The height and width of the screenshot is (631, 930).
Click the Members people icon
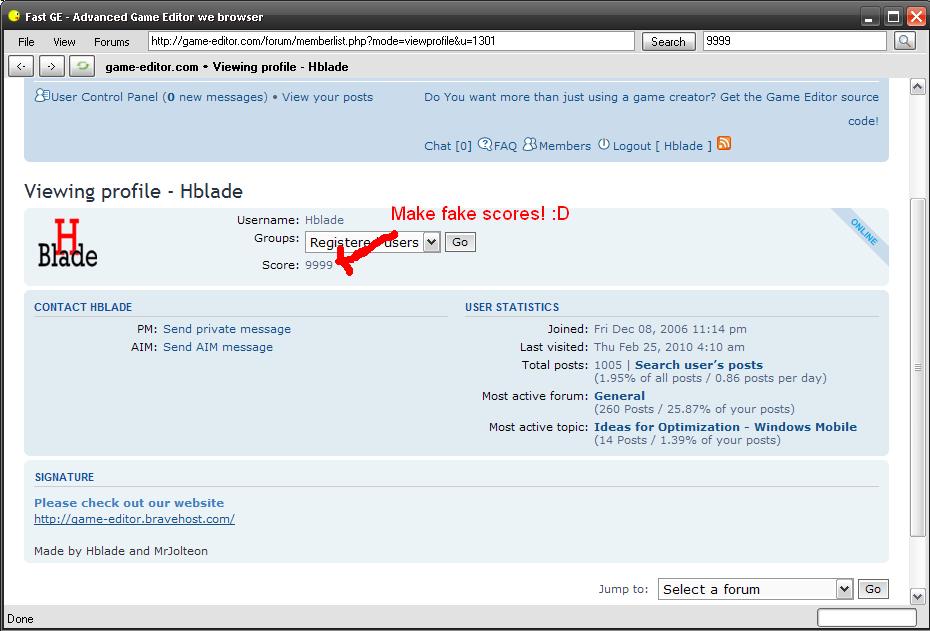coord(530,144)
